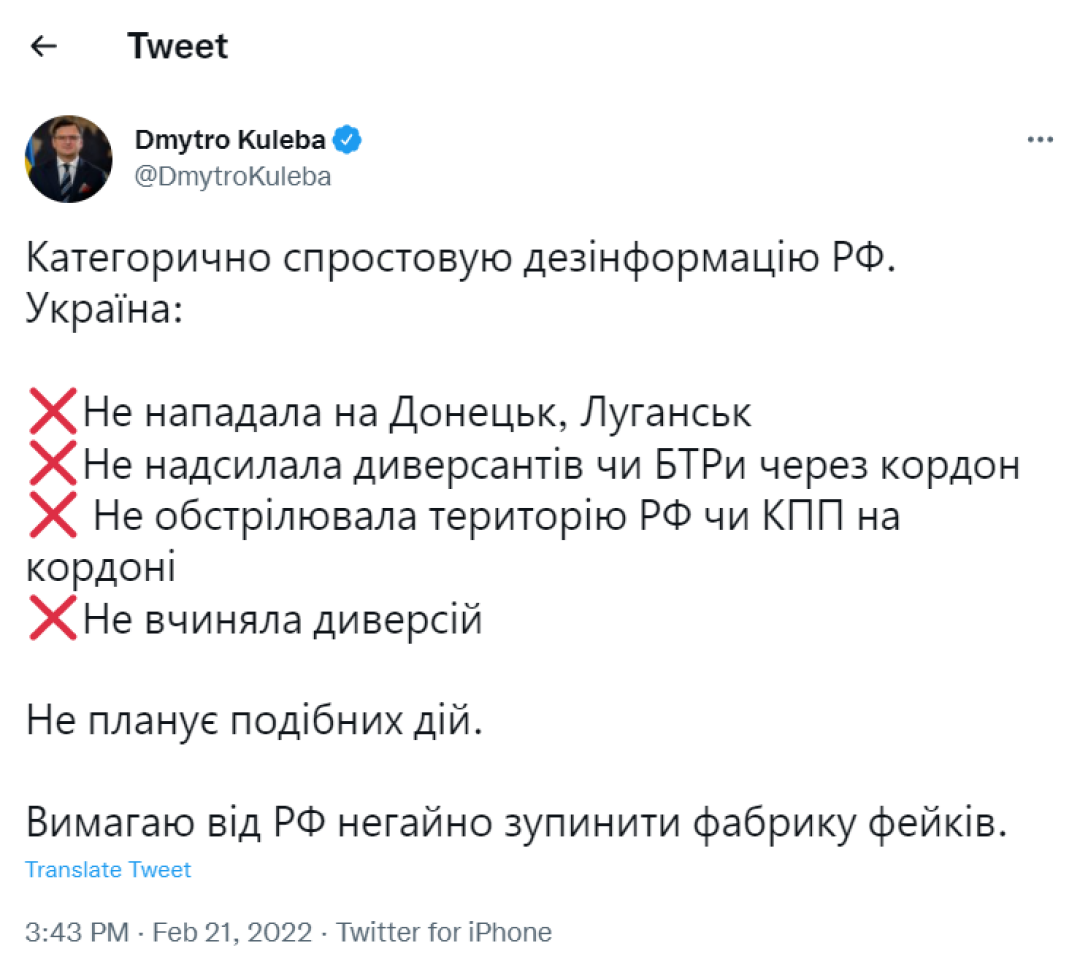Viewport: 1088px width, 978px height.
Task: Click Translate Tweet
Action: click(x=108, y=870)
